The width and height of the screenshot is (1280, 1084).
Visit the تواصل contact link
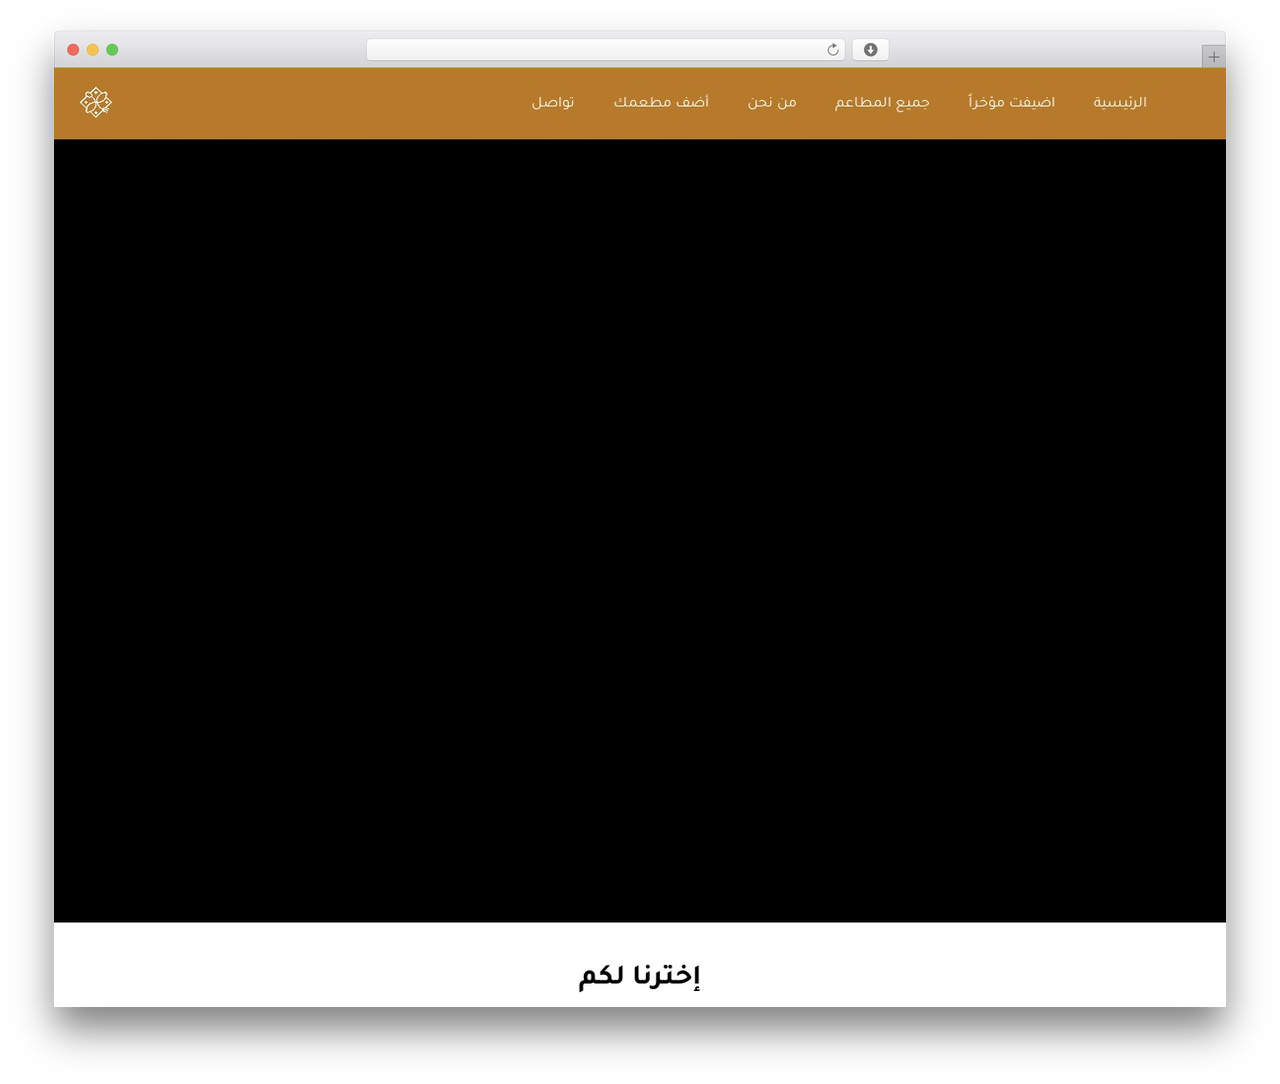(553, 102)
